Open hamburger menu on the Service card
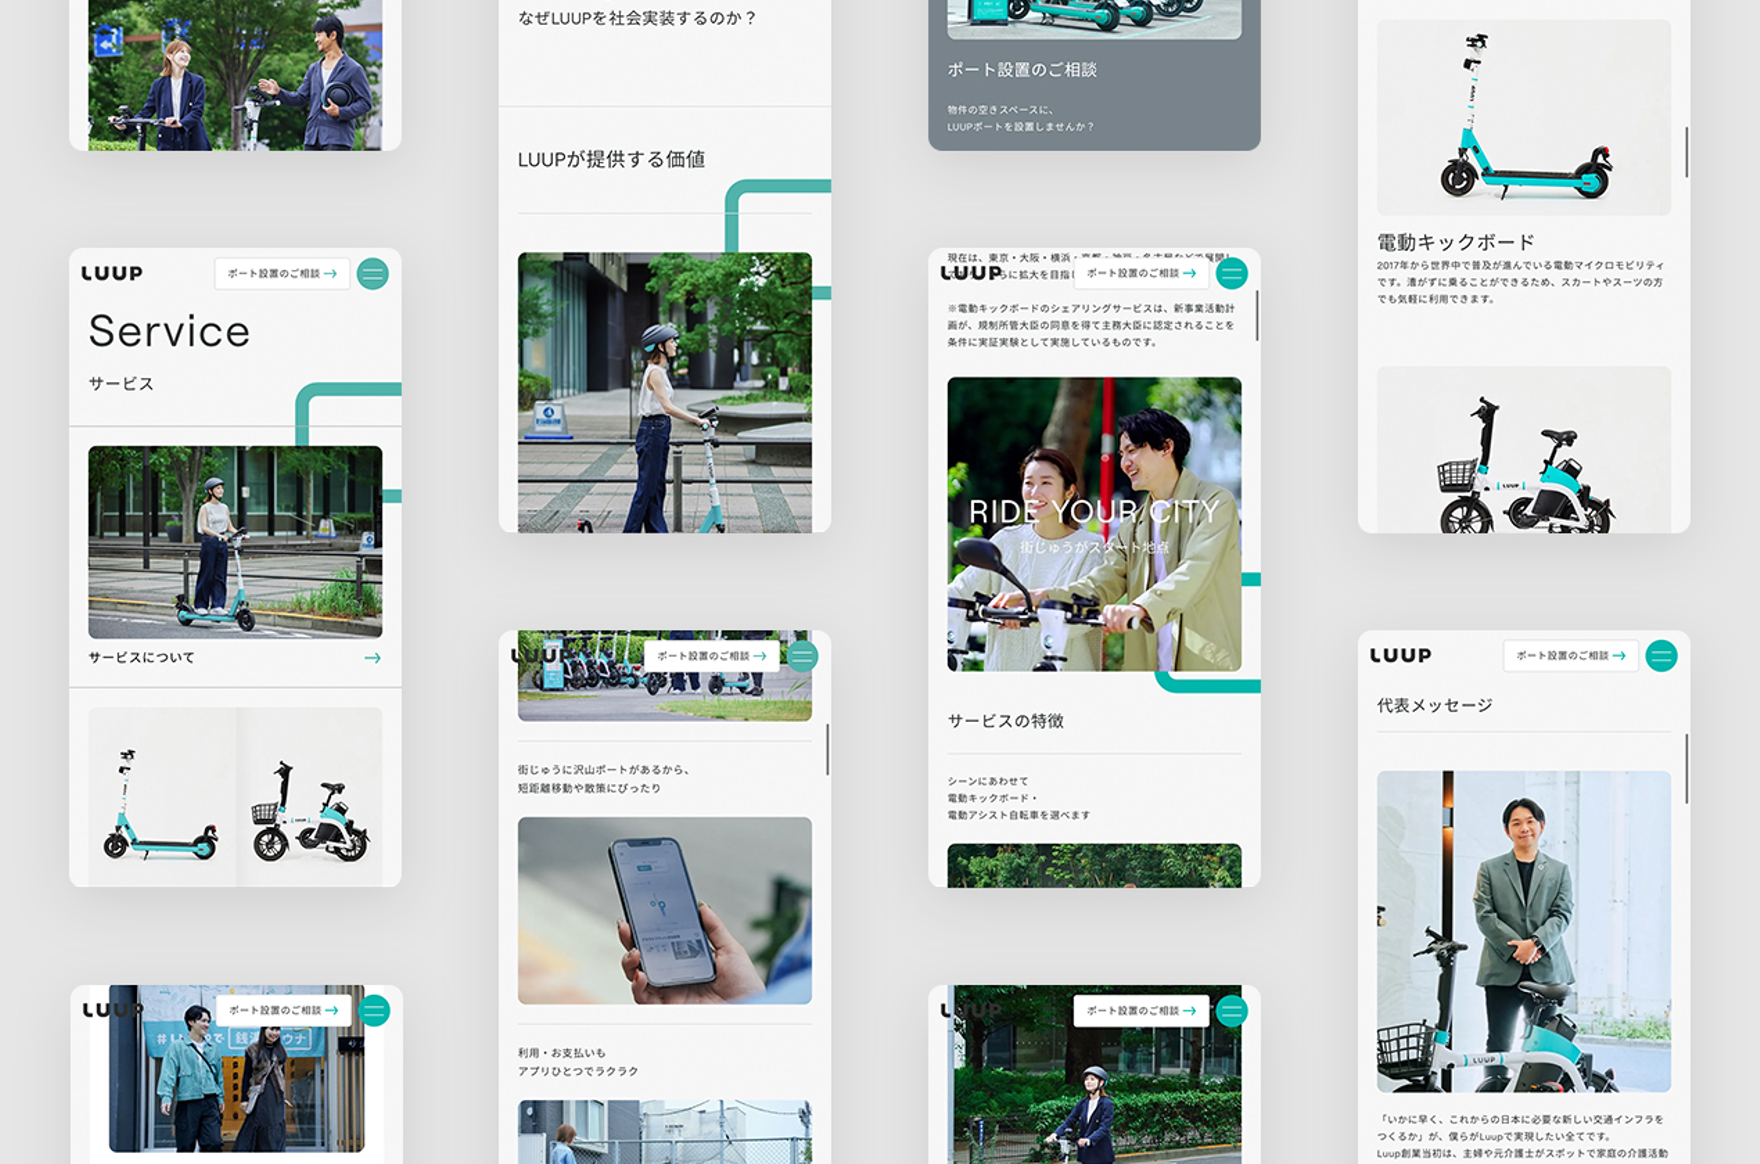The height and width of the screenshot is (1164, 1760). (x=372, y=274)
